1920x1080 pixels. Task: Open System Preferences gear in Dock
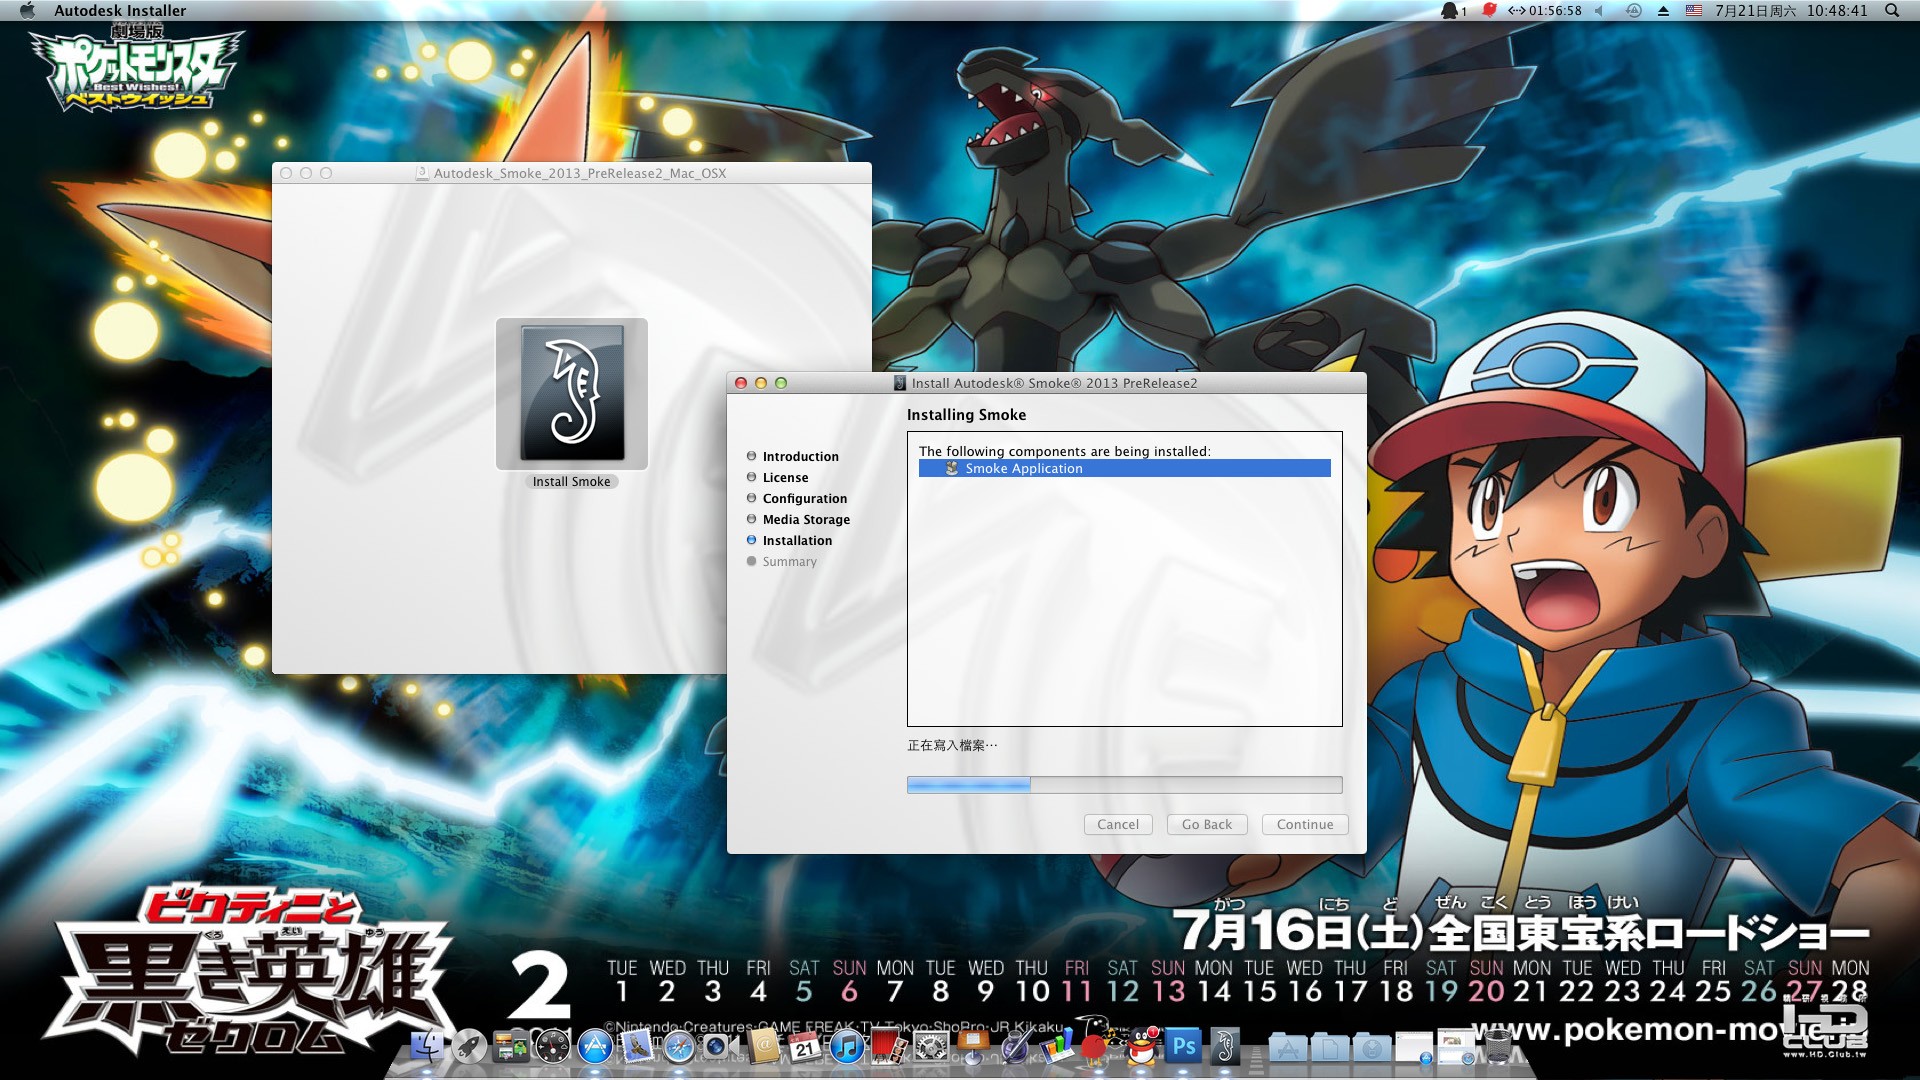[x=931, y=1046]
